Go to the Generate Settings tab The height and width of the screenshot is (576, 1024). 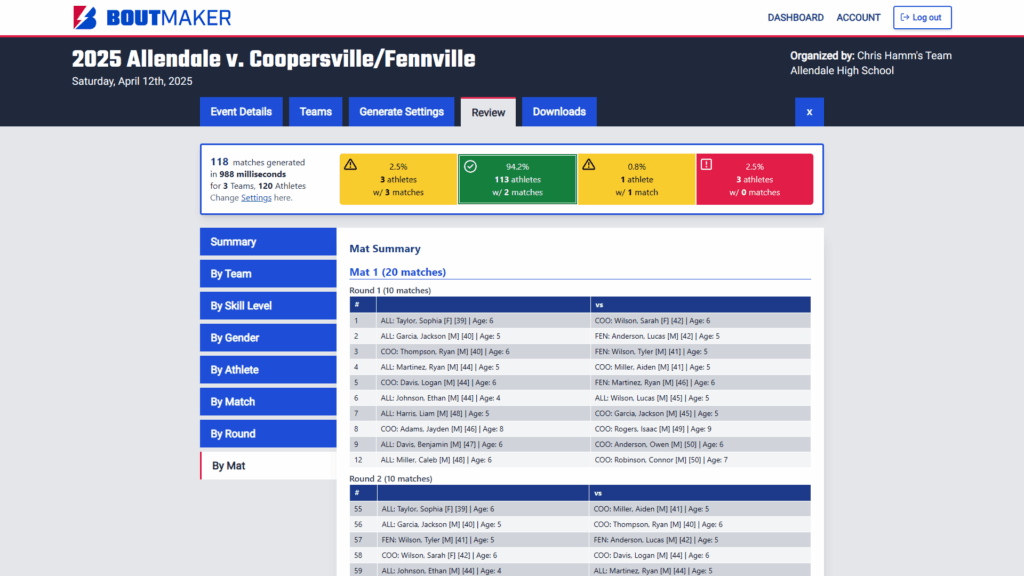(401, 112)
